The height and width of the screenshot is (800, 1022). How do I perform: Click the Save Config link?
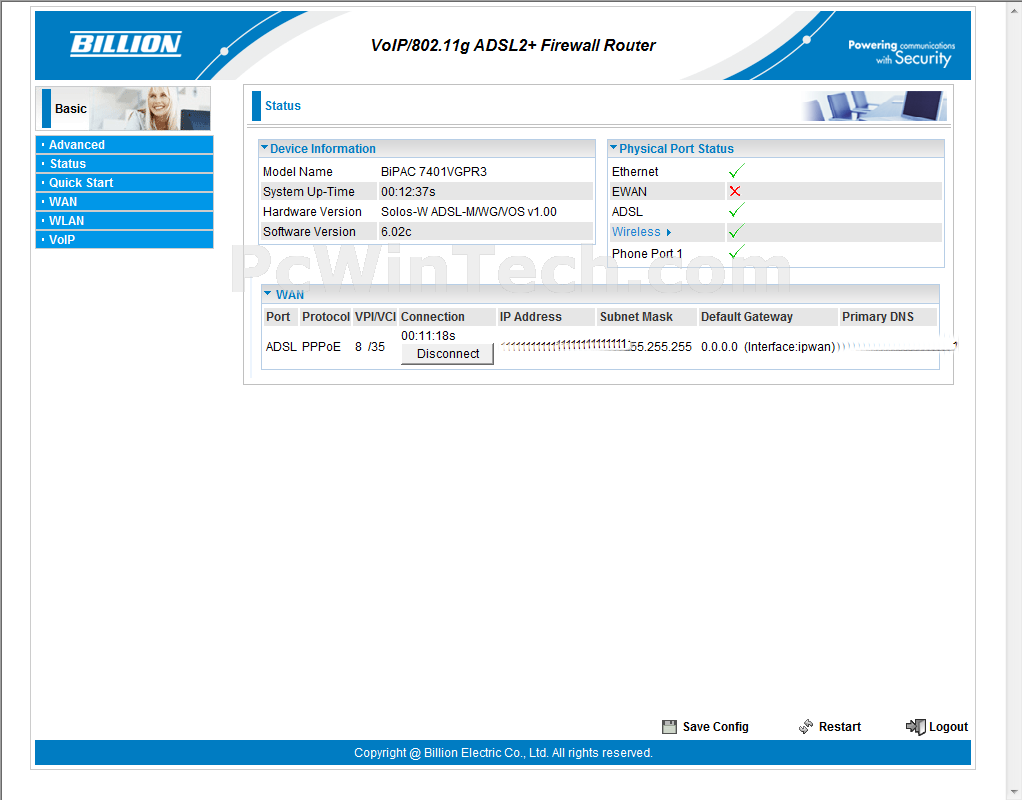pos(715,727)
